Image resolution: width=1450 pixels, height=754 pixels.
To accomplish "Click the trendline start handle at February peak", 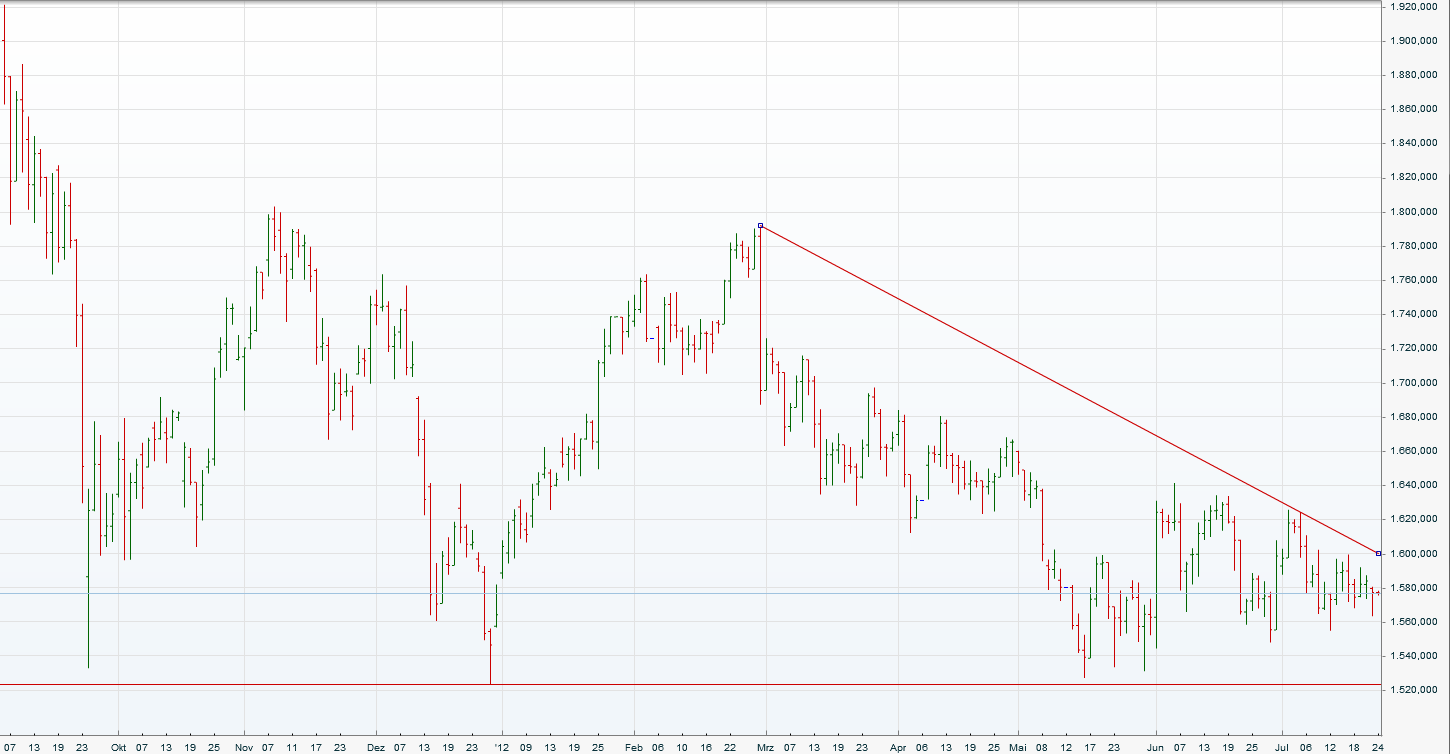I will 761,226.
